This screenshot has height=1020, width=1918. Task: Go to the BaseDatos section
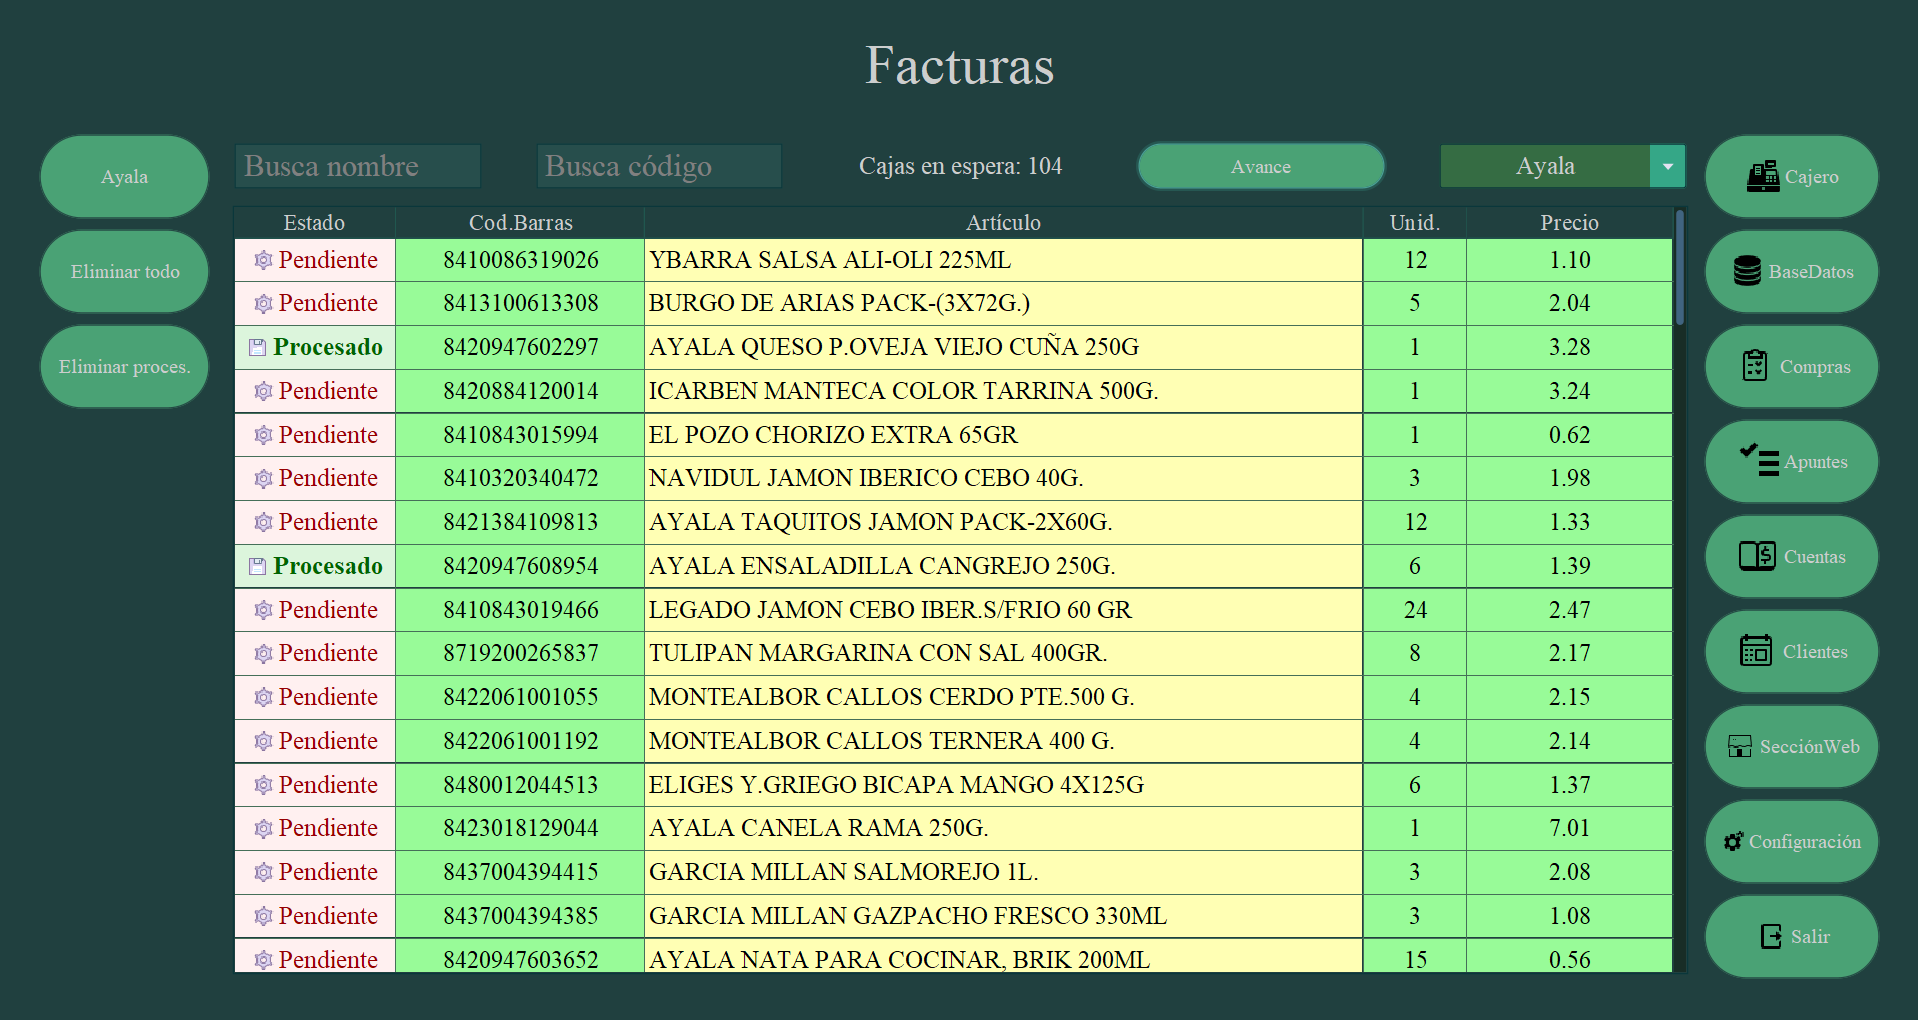[1791, 272]
